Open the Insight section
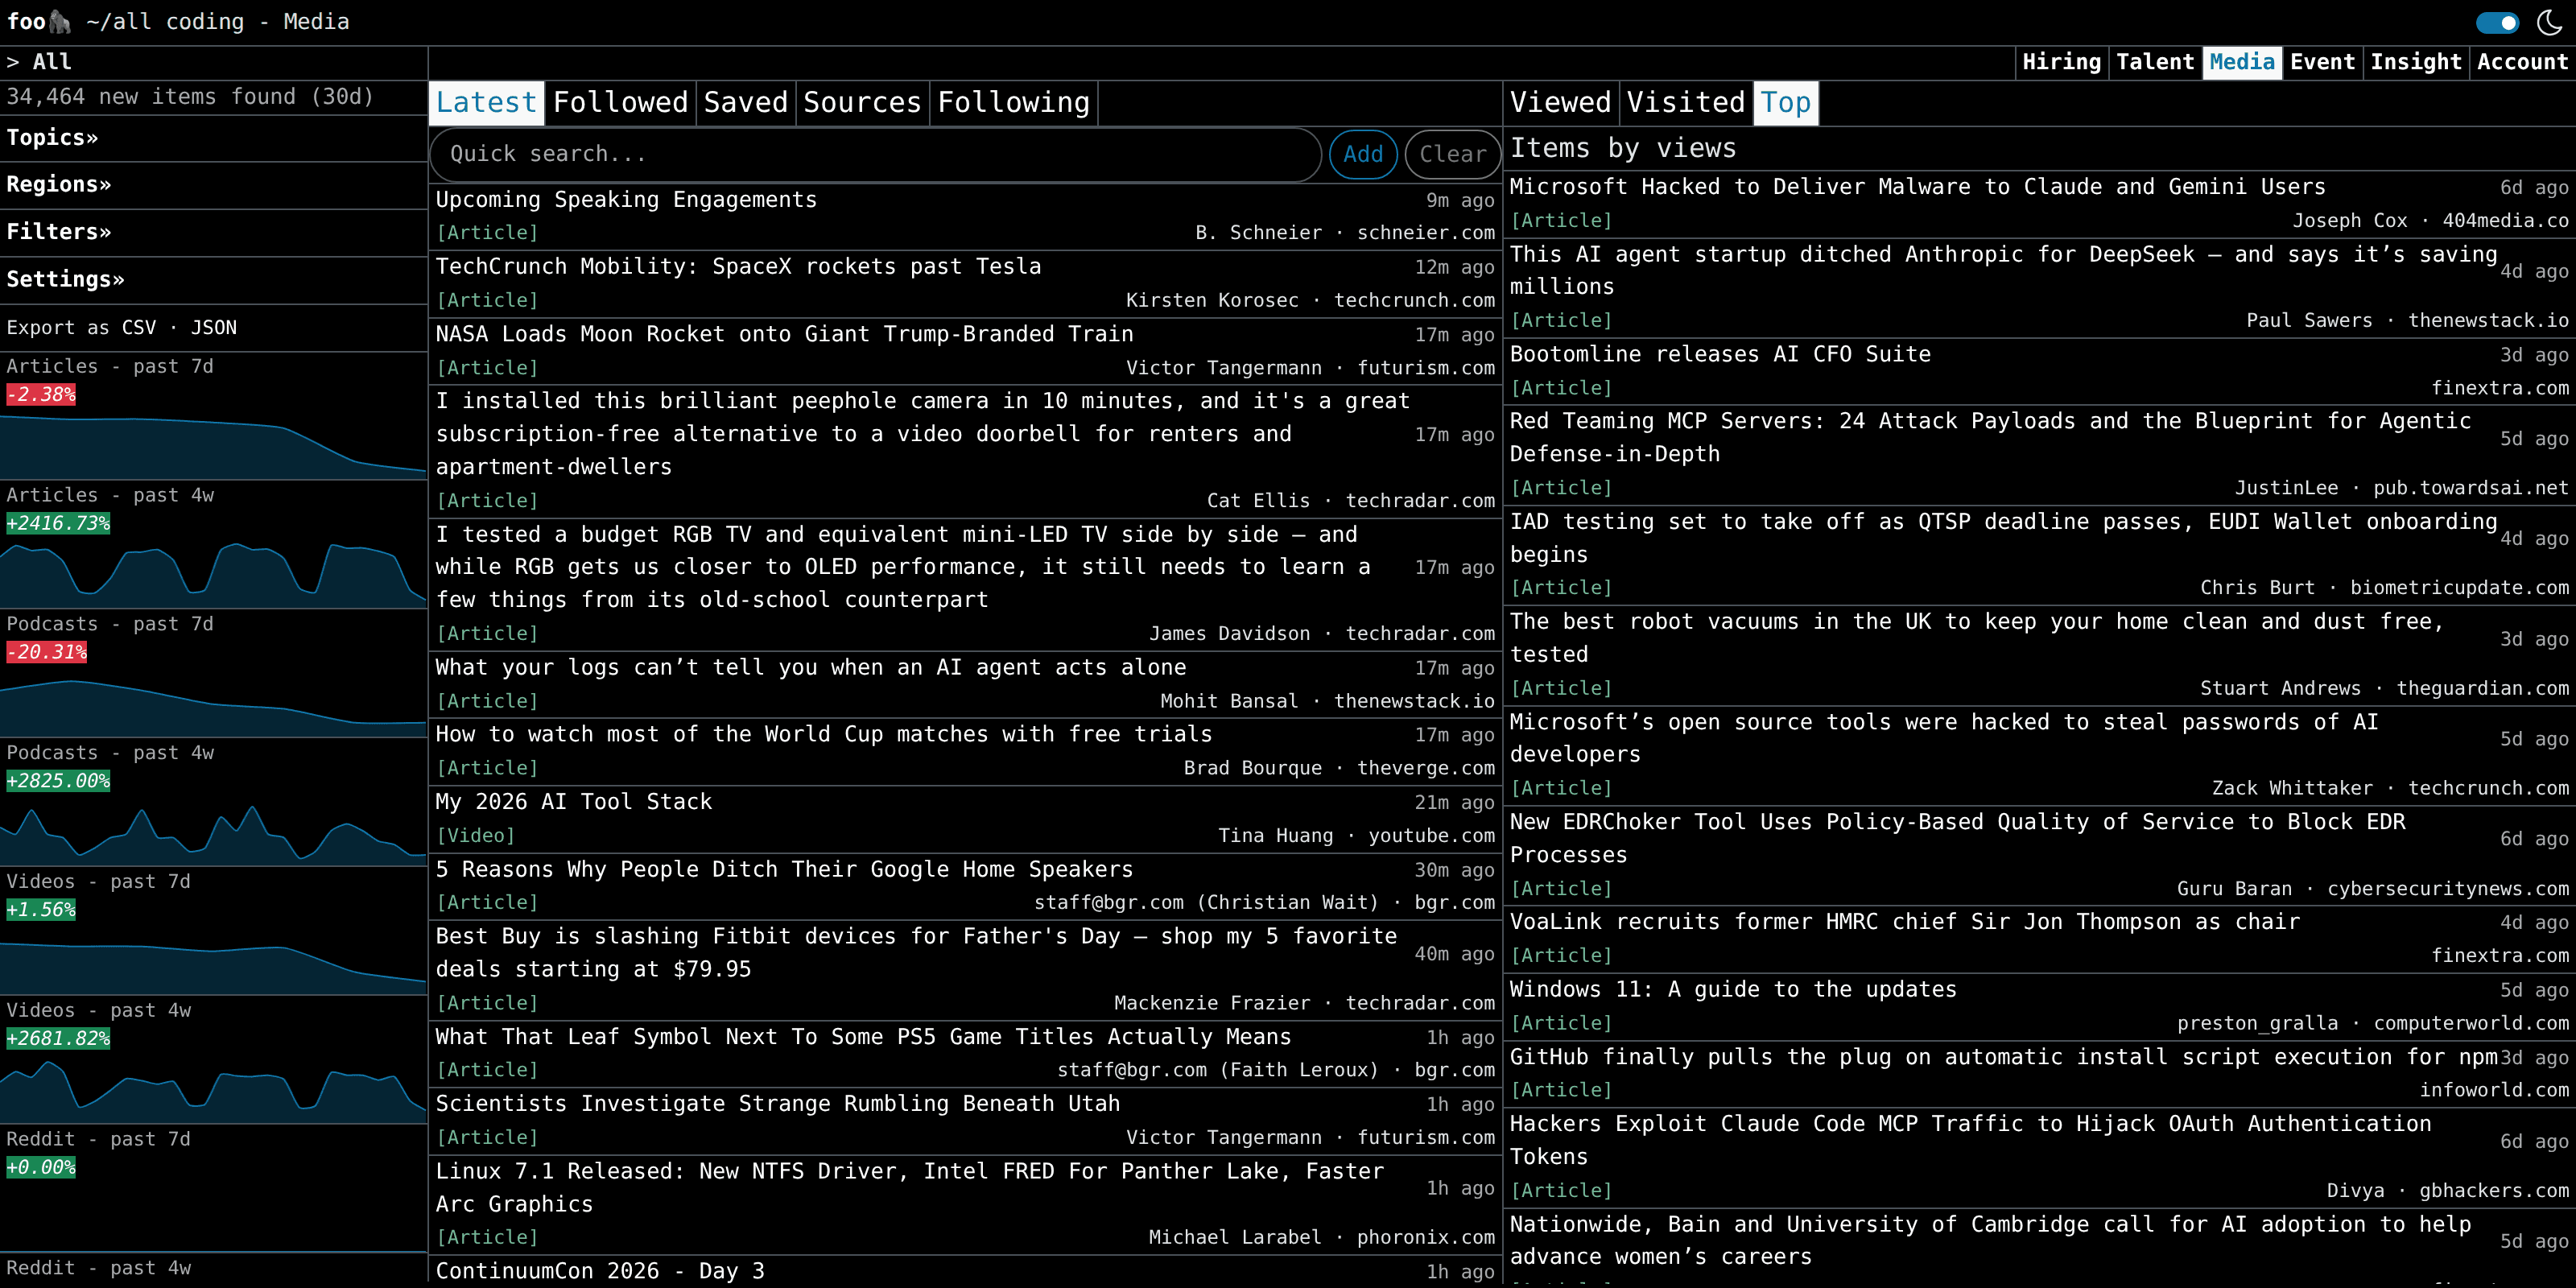2576x1288 pixels. [2416, 62]
